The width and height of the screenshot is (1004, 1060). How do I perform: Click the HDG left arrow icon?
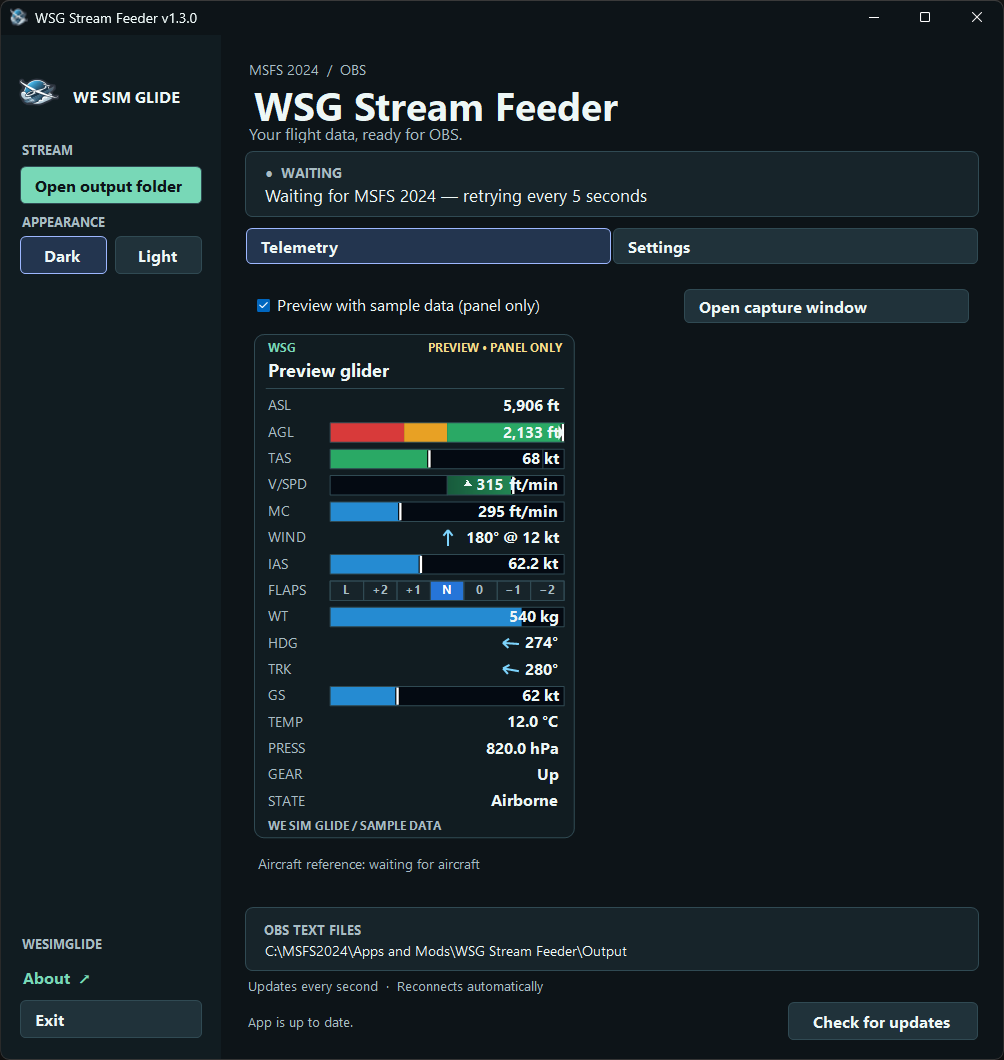510,643
